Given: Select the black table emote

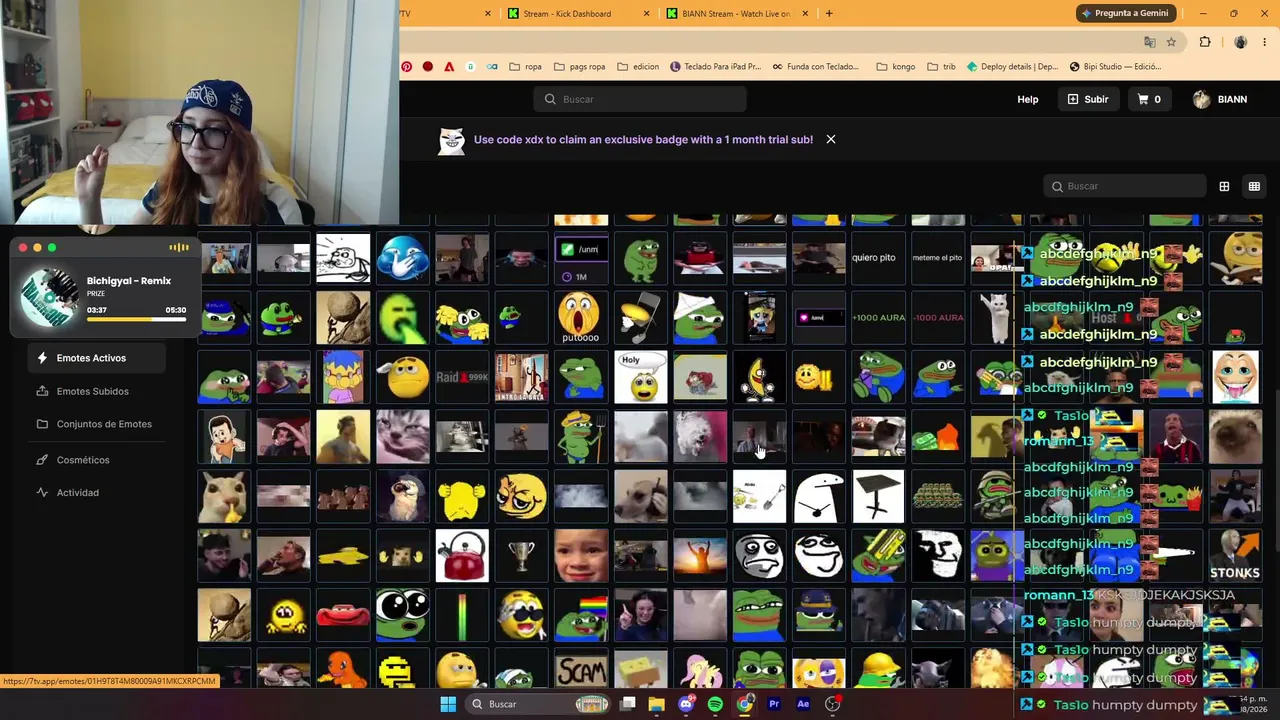Looking at the screenshot, I should (x=879, y=496).
